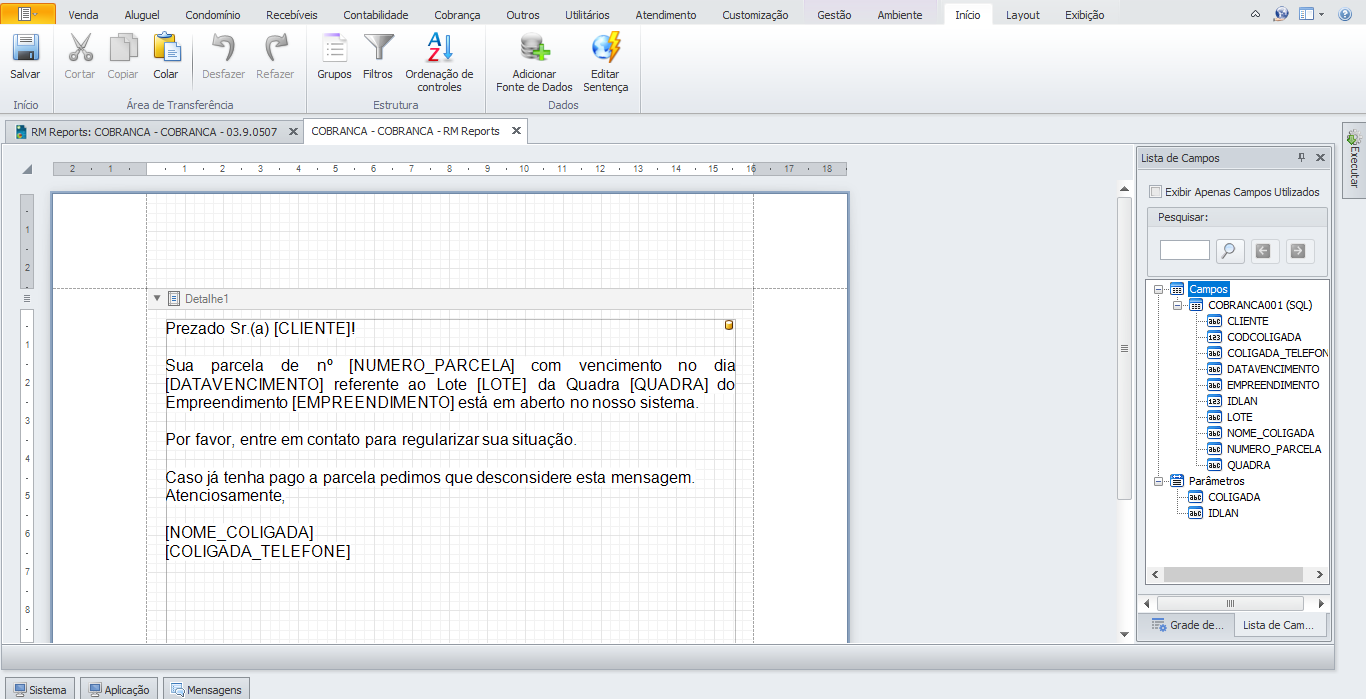The height and width of the screenshot is (699, 1366).
Task: Open the Gestão ribbon tab
Action: click(x=834, y=15)
